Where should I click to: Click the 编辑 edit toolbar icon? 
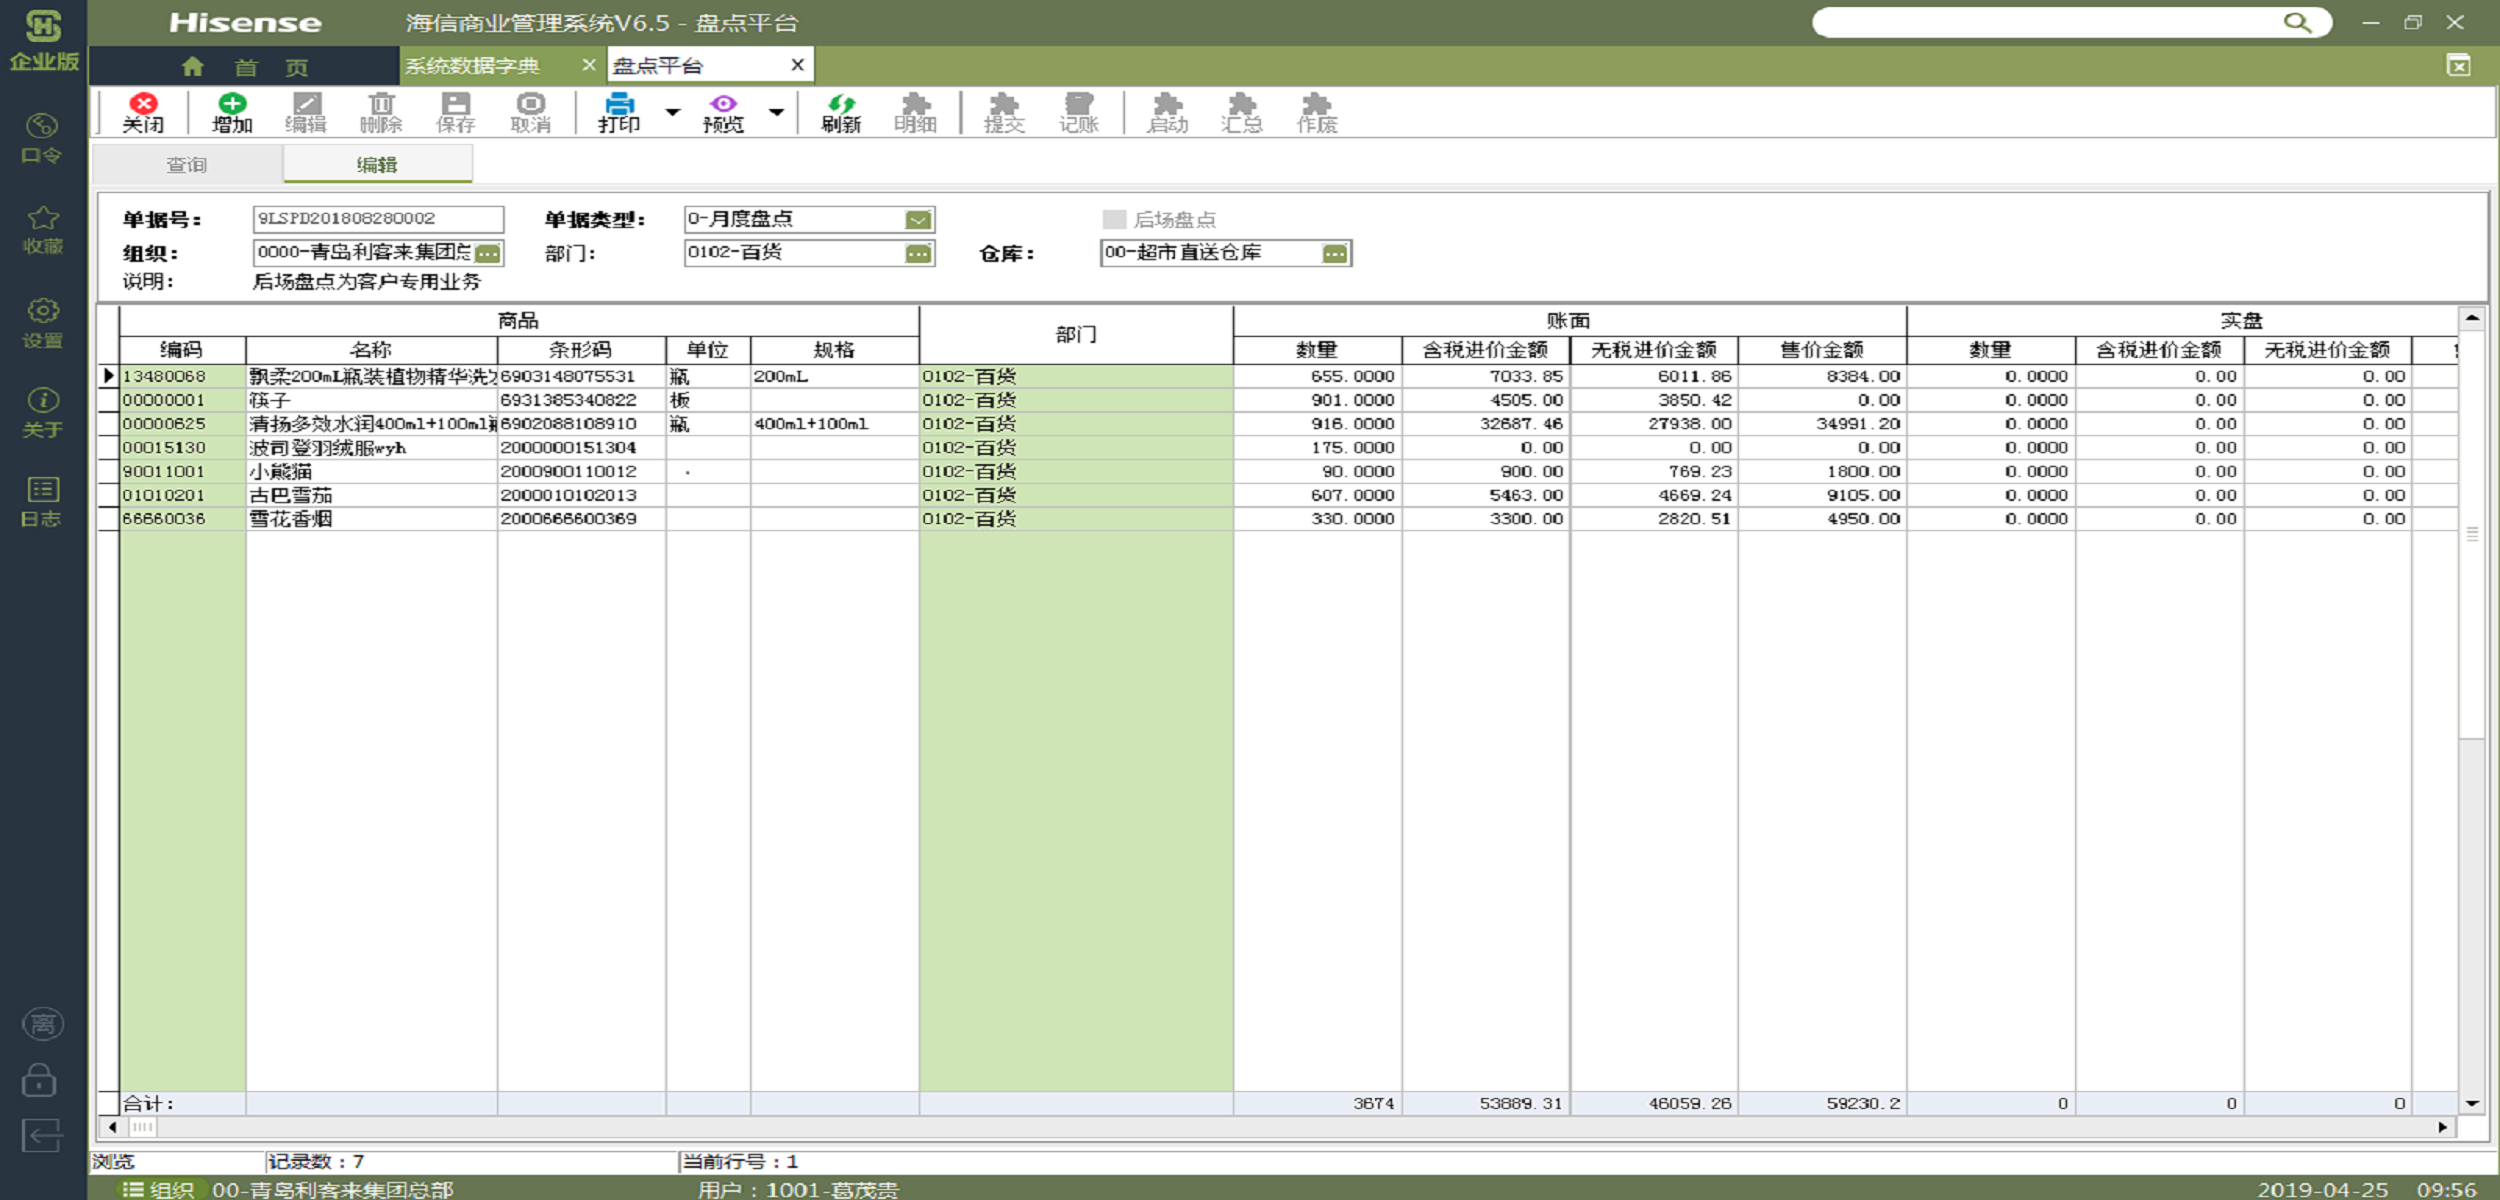pyautogui.click(x=306, y=112)
